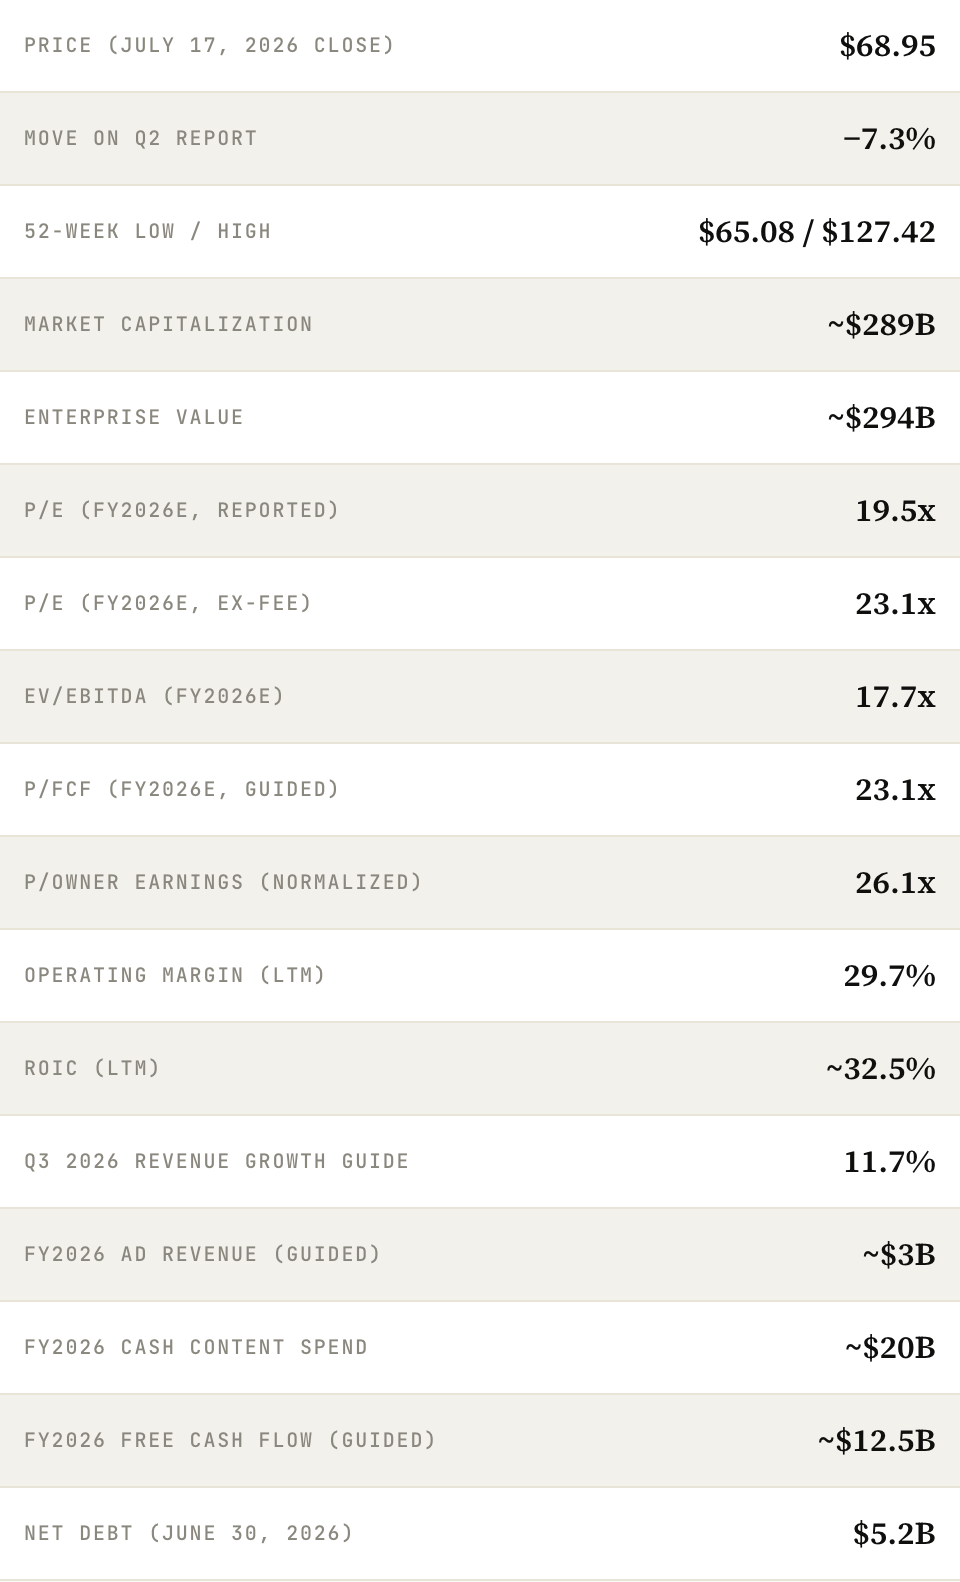
Task: Click the FY2026 Cash Content Spend label
Action: pos(196,1347)
